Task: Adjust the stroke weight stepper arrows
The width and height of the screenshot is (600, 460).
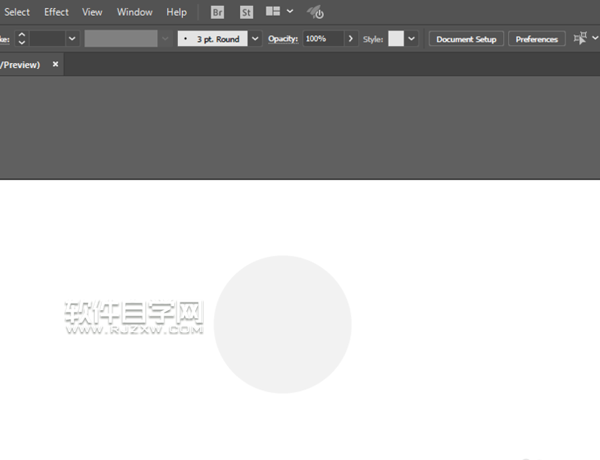Action: (x=22, y=39)
